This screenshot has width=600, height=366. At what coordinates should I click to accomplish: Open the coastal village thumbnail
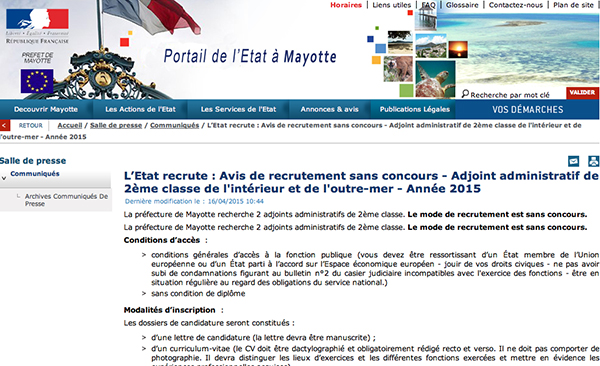tap(430, 46)
